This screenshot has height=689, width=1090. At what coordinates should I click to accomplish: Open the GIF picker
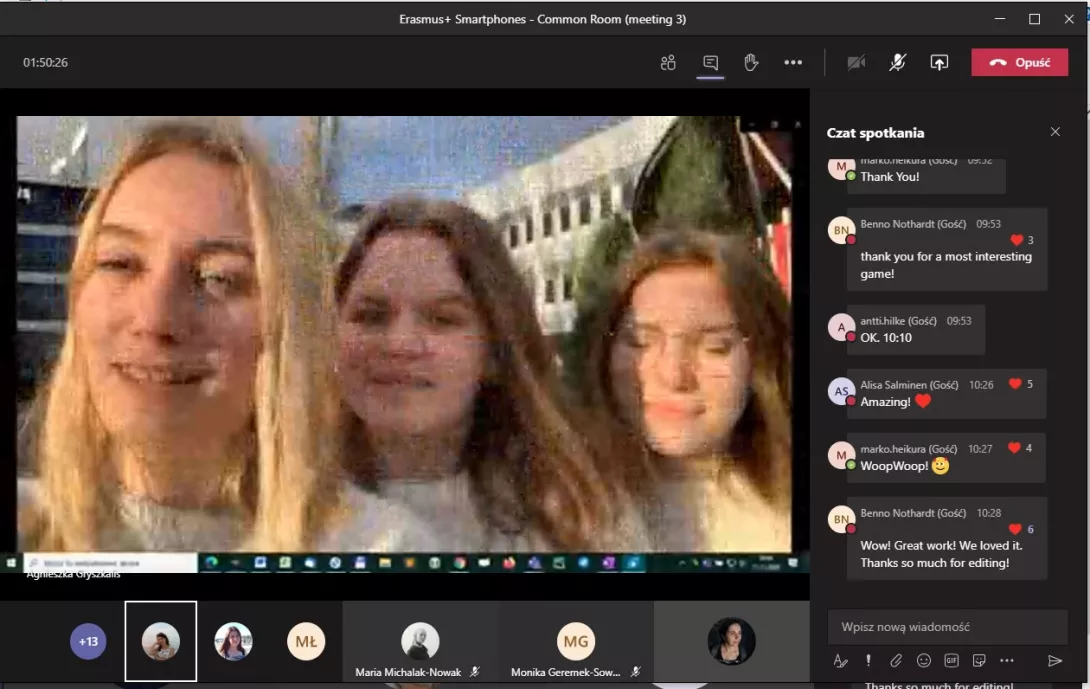tap(951, 661)
